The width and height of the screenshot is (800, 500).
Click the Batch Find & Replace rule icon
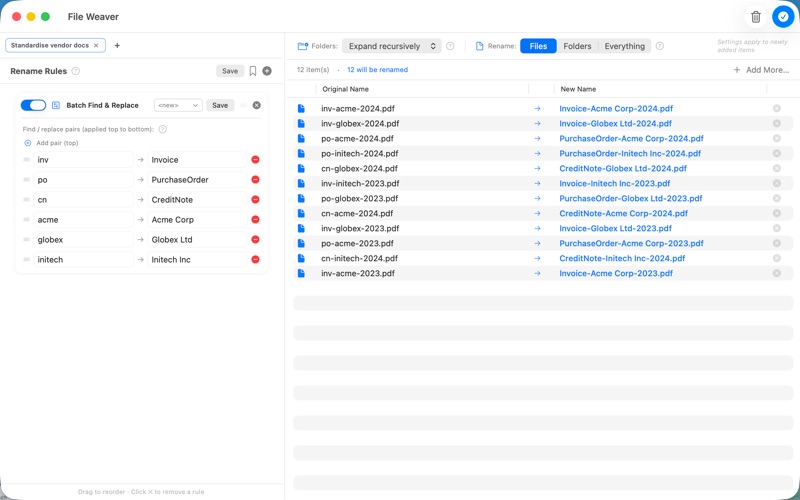coord(56,105)
